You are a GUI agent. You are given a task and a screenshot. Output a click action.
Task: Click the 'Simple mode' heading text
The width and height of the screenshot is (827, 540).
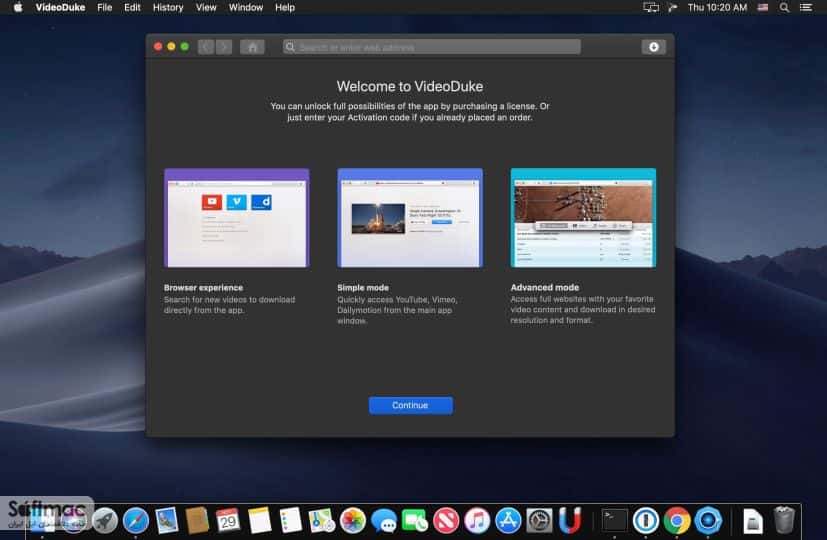(363, 287)
